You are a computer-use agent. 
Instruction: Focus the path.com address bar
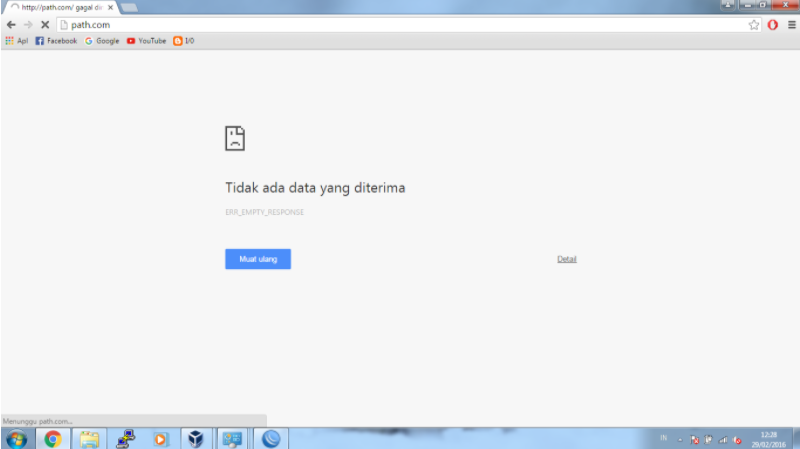coord(408,24)
